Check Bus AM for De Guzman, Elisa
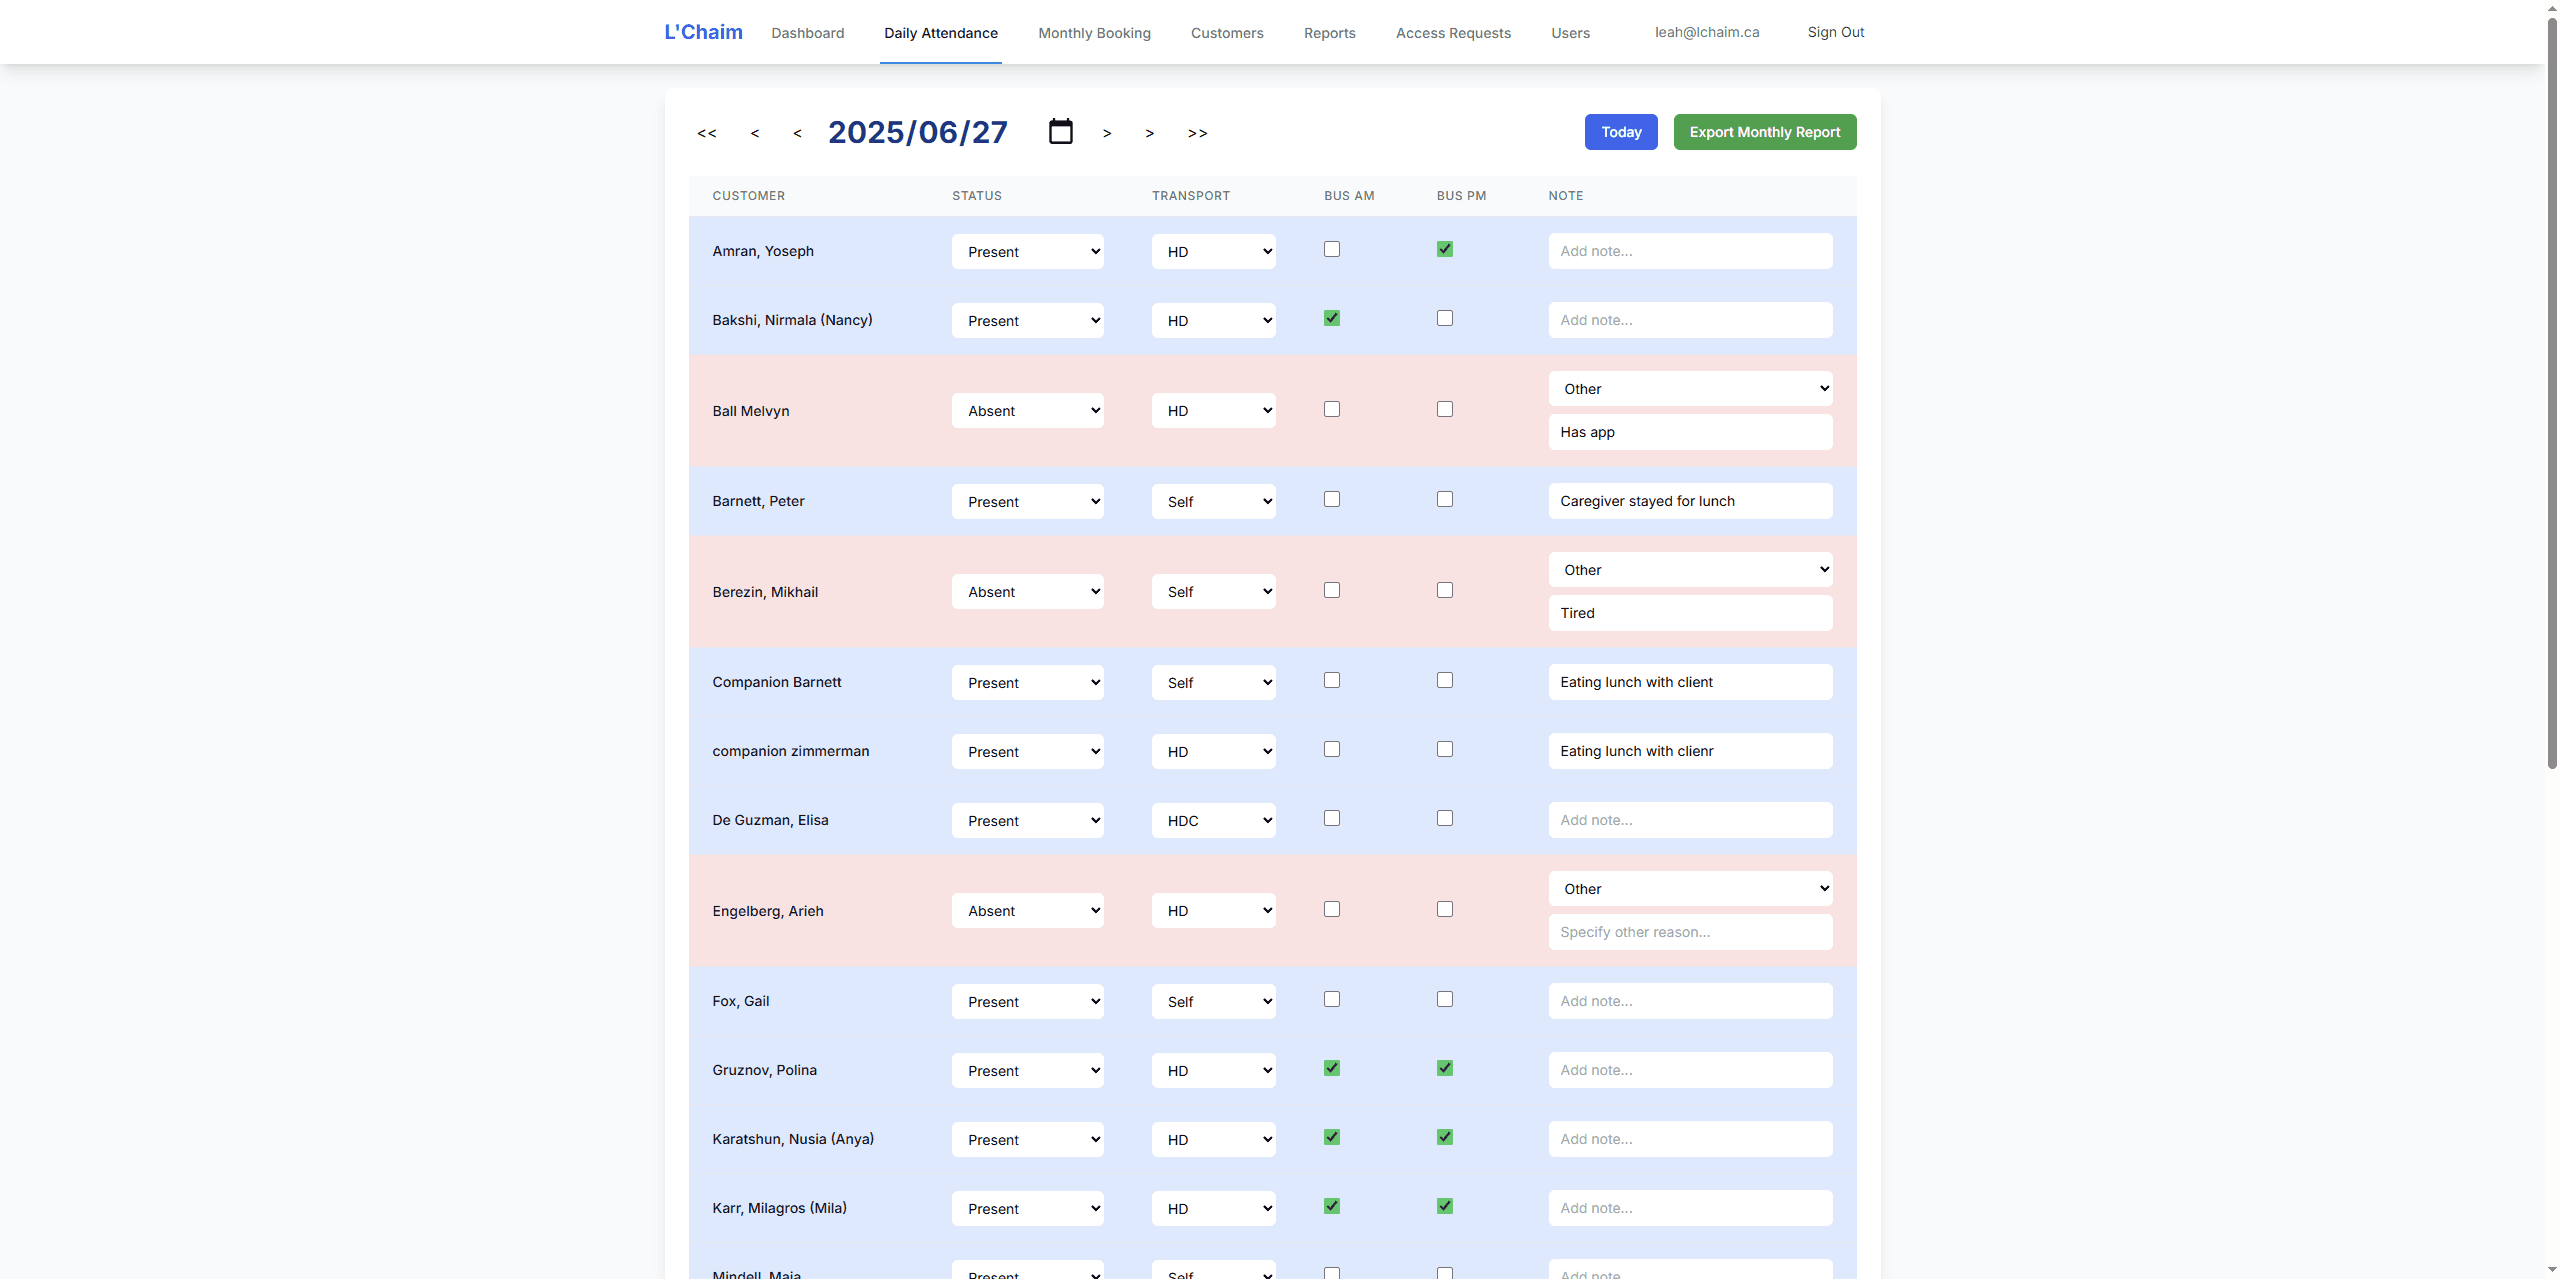 pyautogui.click(x=1332, y=818)
